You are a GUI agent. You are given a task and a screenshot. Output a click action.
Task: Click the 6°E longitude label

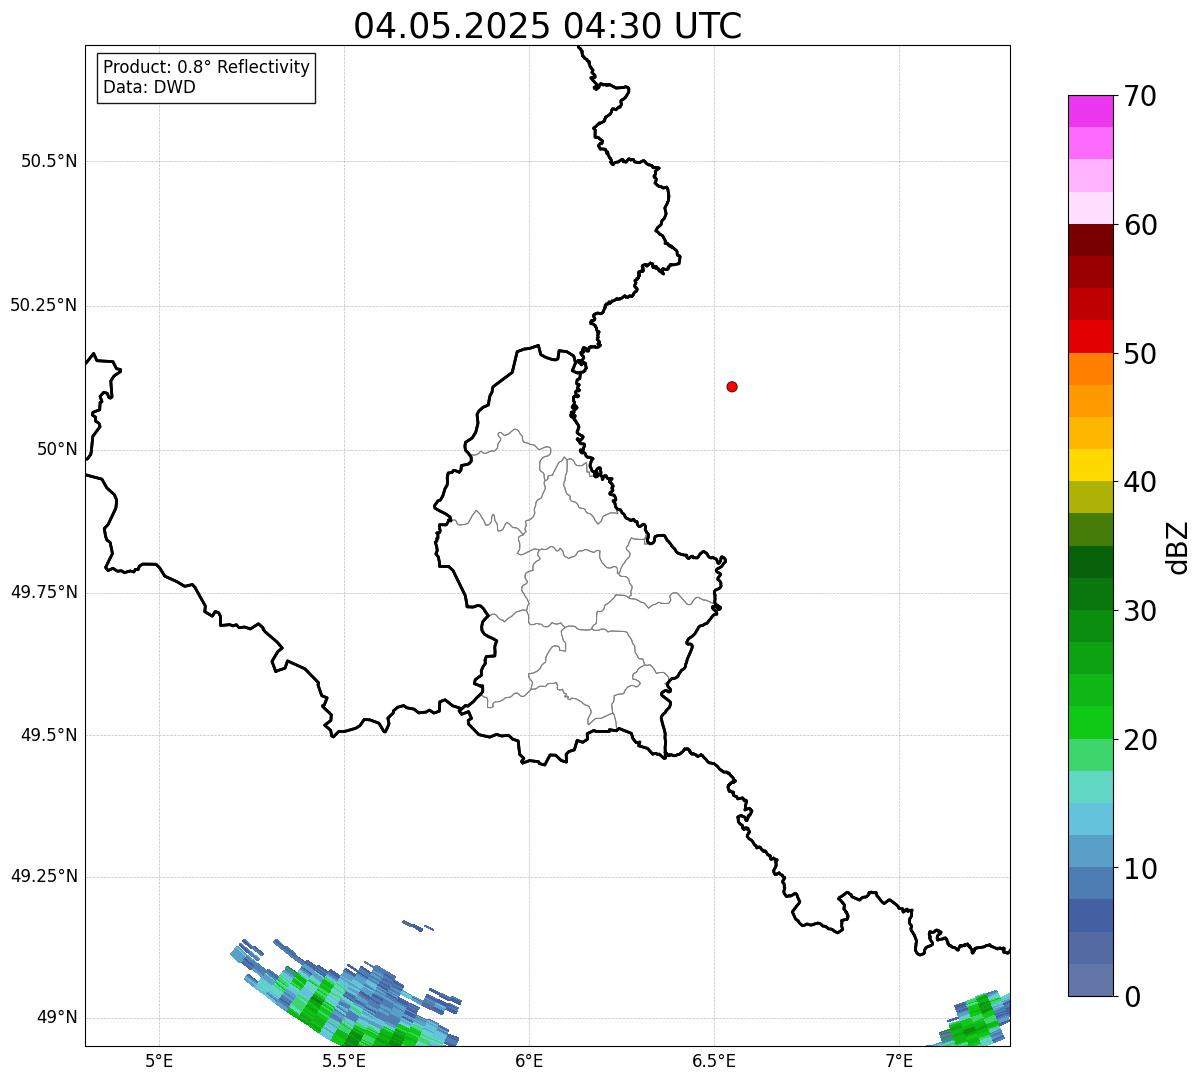529,1060
